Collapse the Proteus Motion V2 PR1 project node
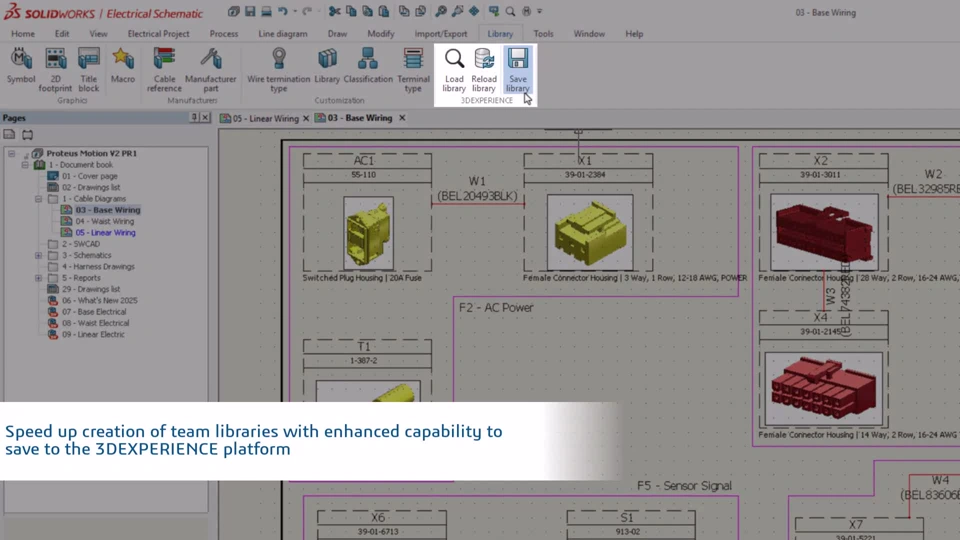The height and width of the screenshot is (540, 960). (12, 154)
